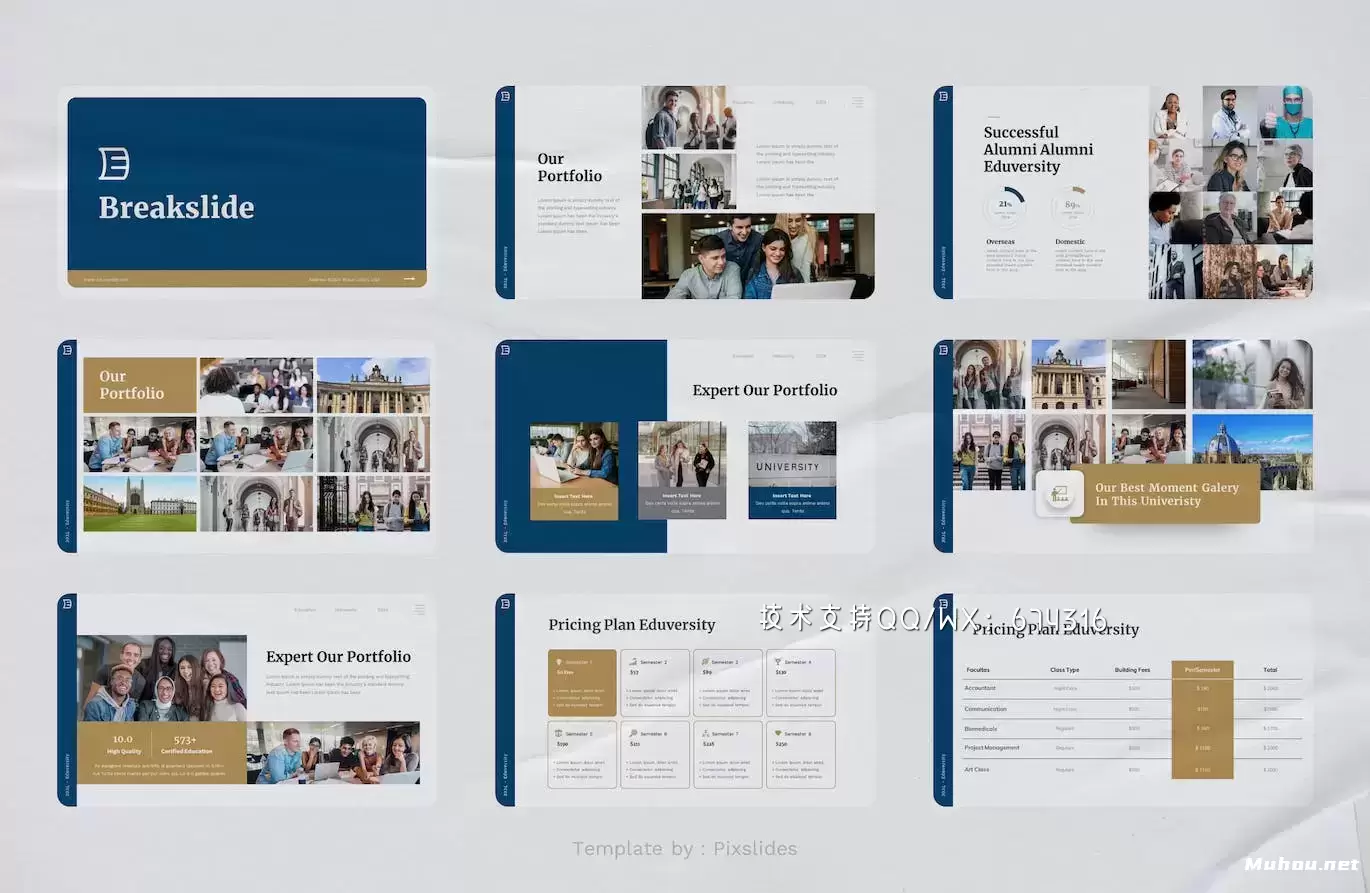The width and height of the screenshot is (1370, 893).
Task: Click the Art Class row label
Action: click(976, 770)
